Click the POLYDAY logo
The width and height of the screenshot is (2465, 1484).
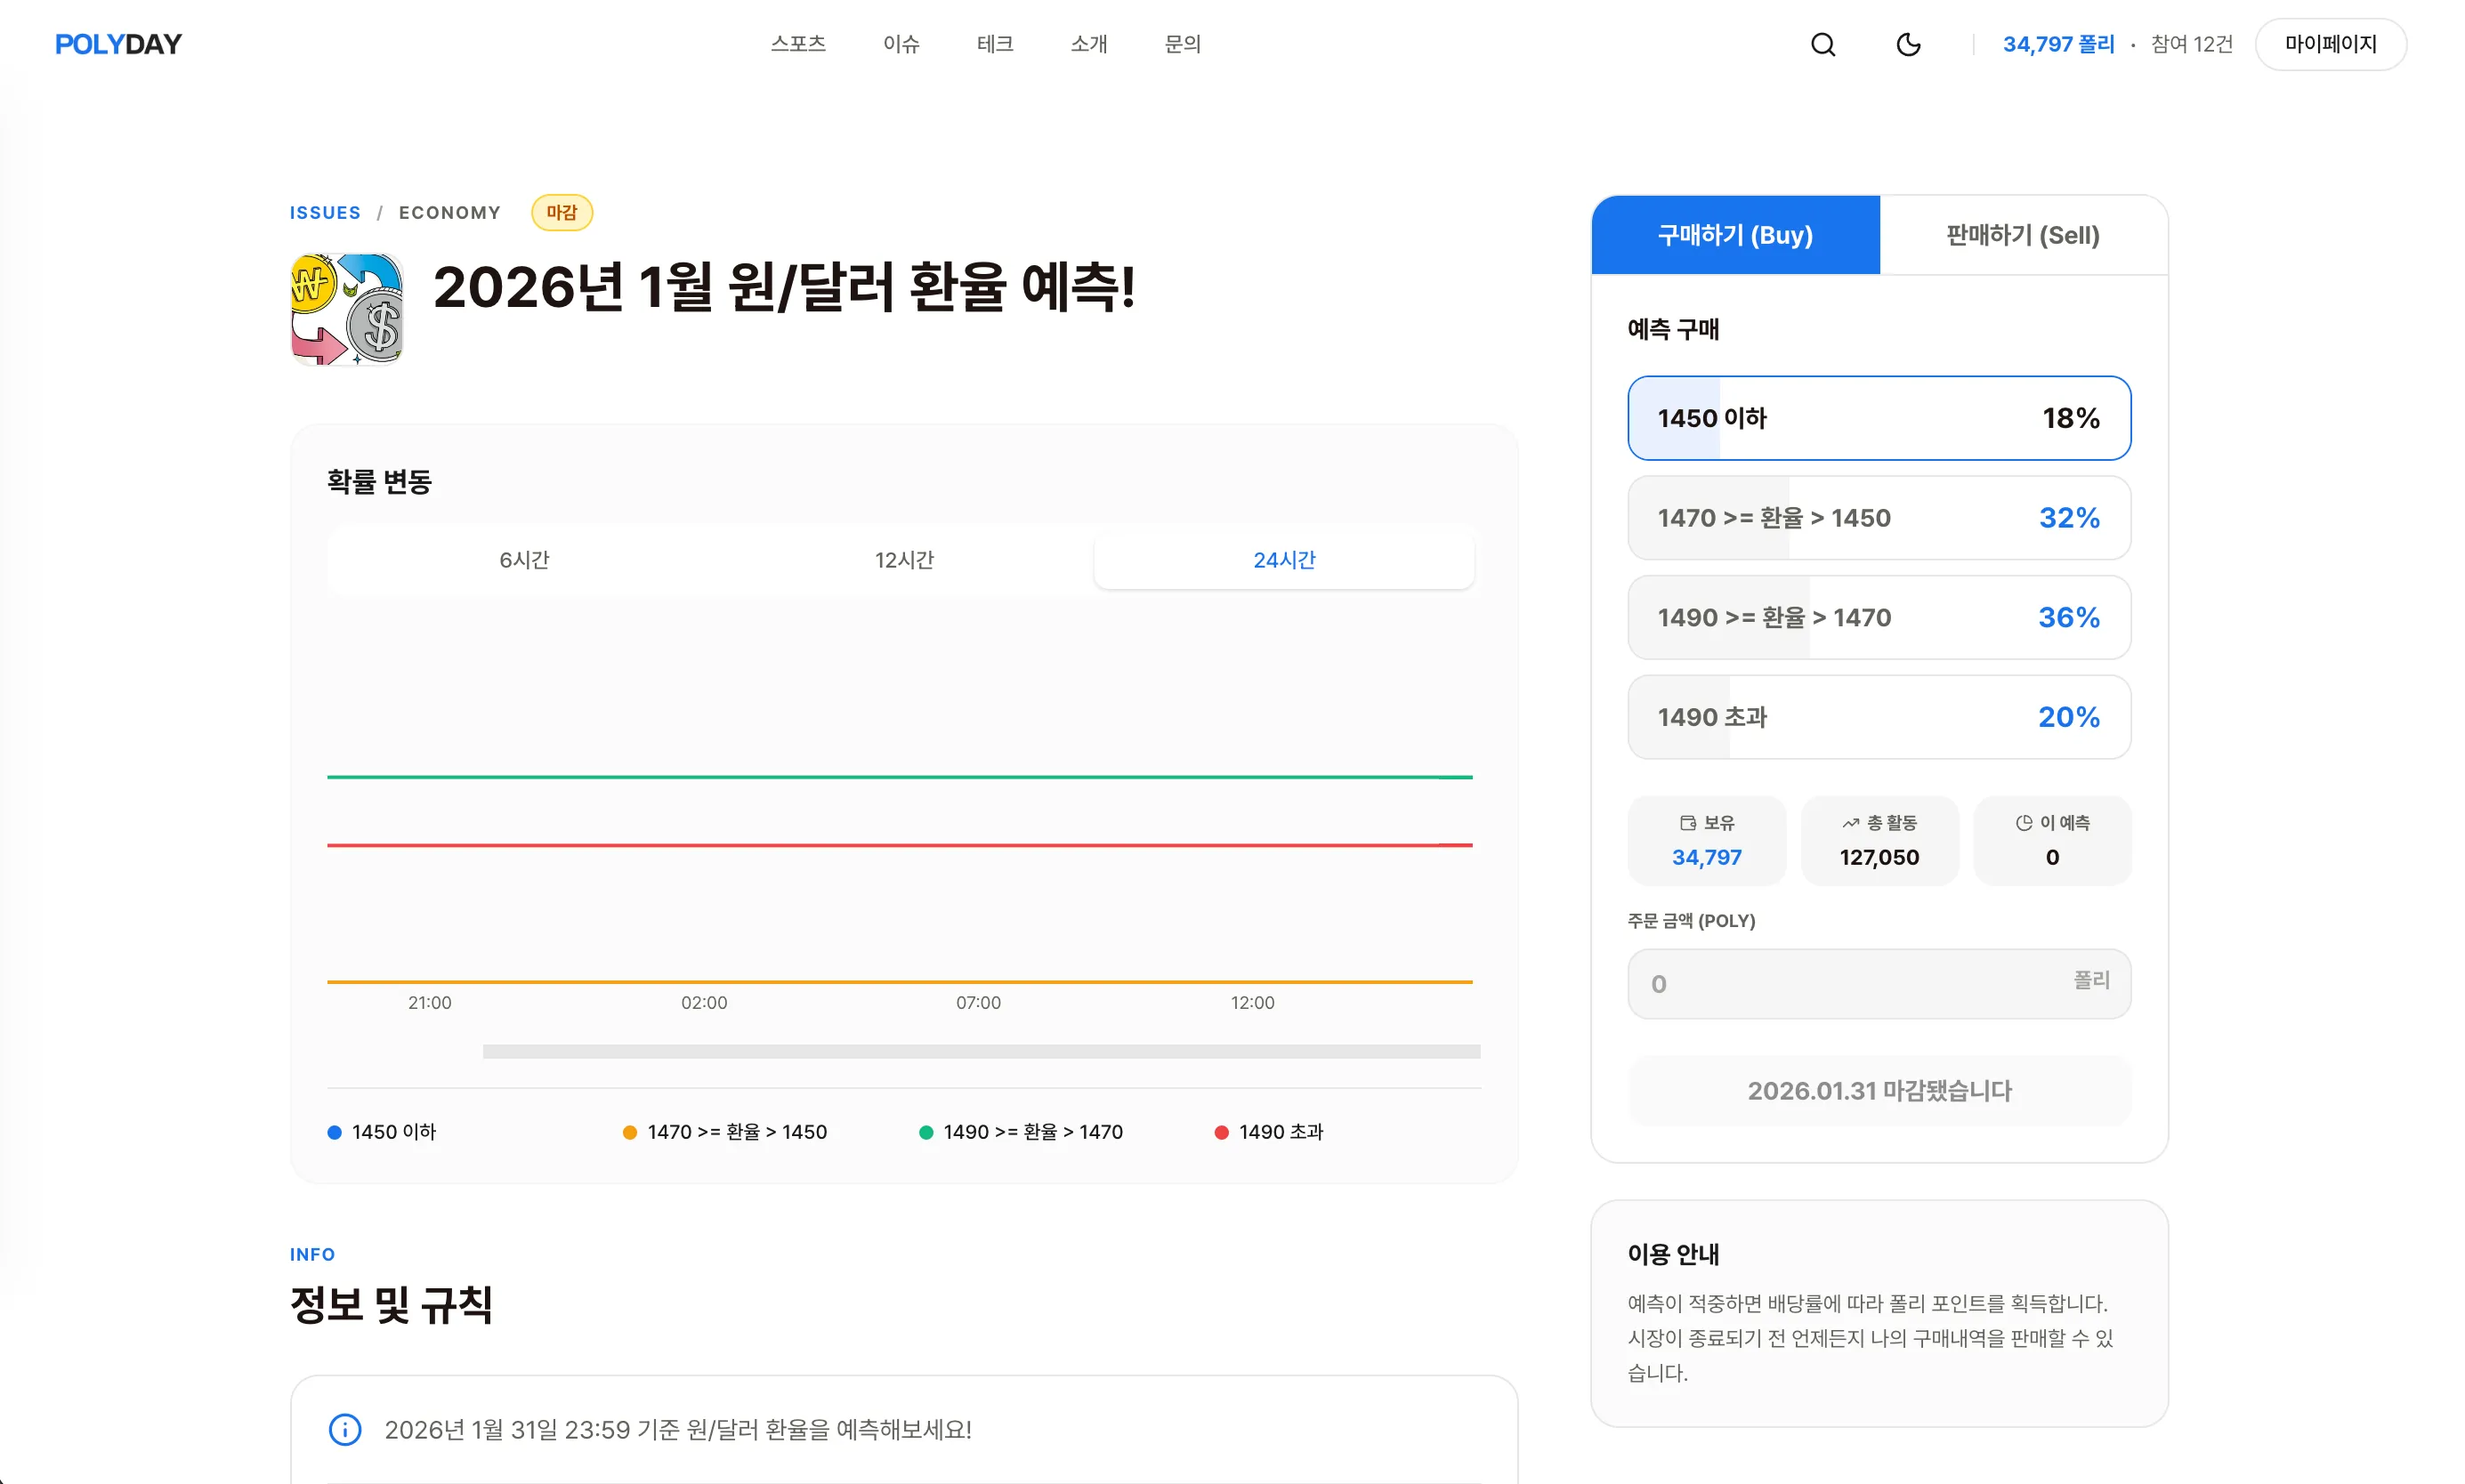point(118,44)
